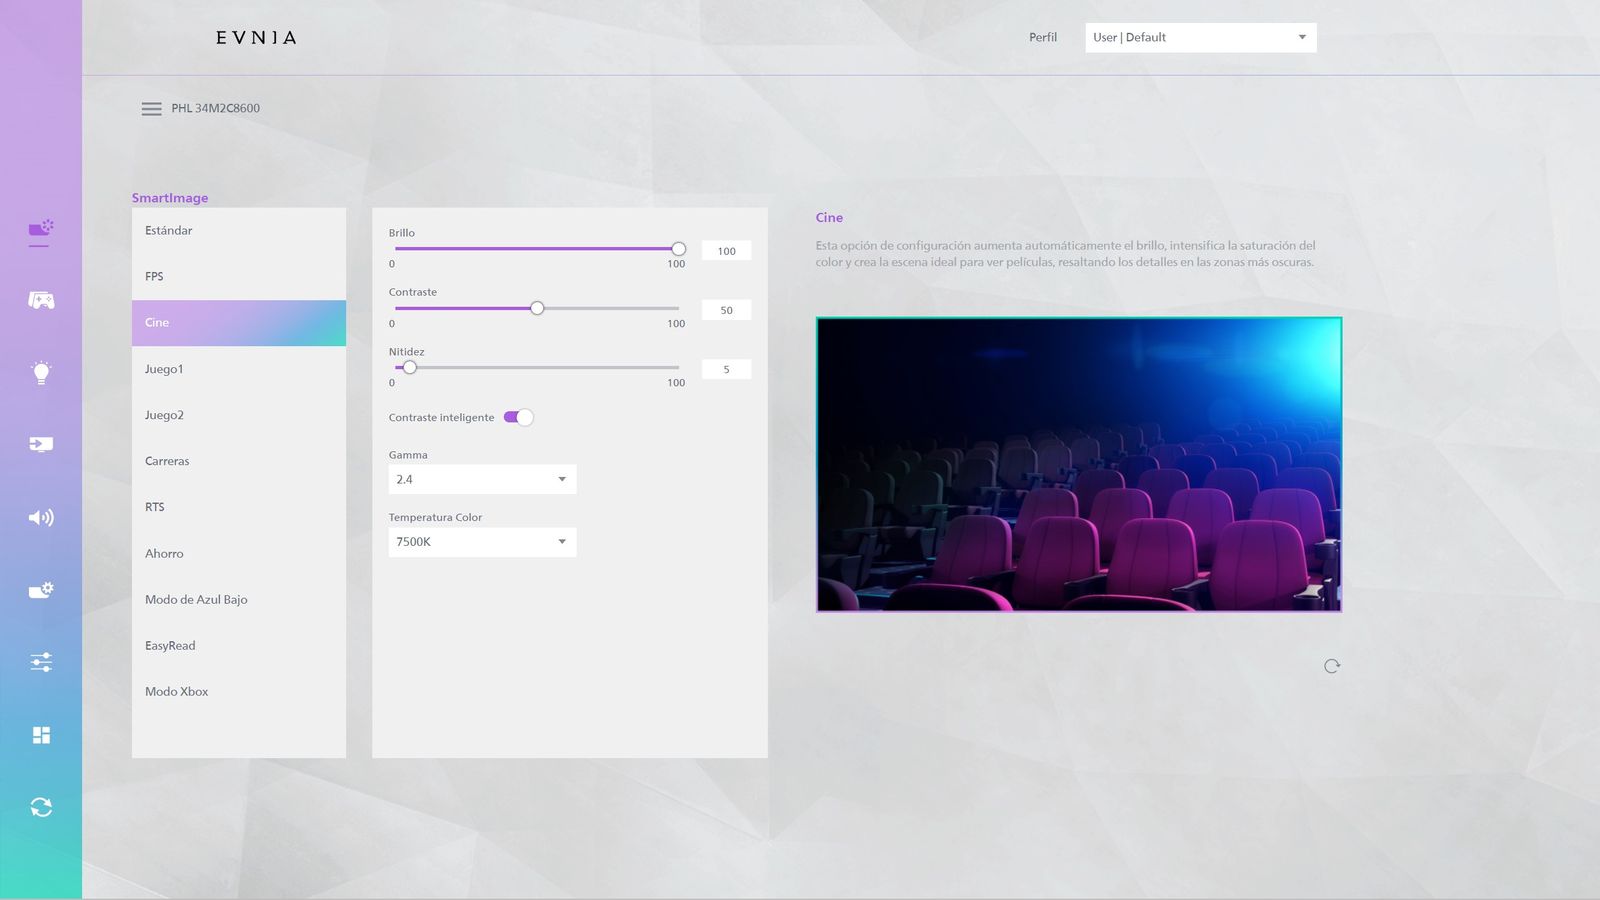Toggle the Contraste inteligente switch
The width and height of the screenshot is (1600, 900).
pos(518,417)
